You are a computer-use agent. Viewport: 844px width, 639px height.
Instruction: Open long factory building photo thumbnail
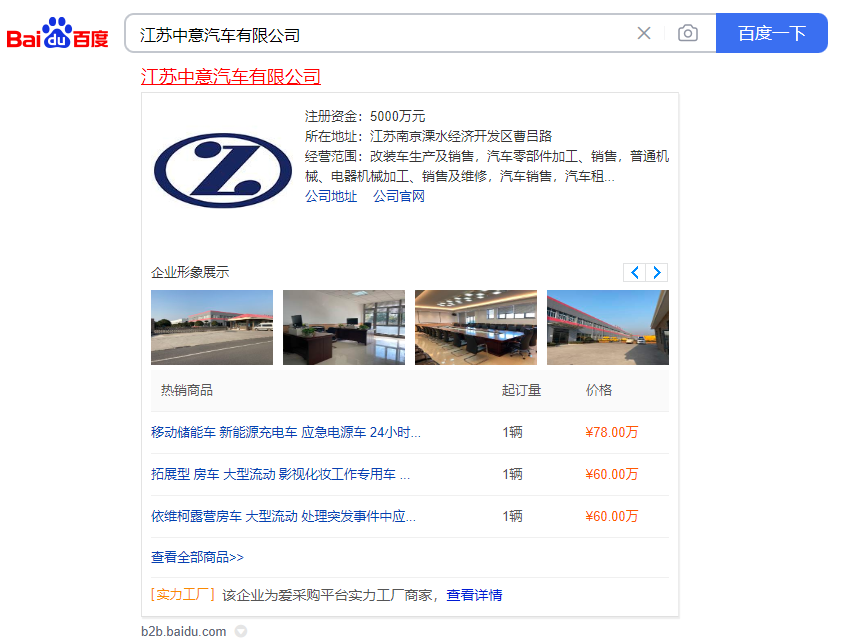608,327
